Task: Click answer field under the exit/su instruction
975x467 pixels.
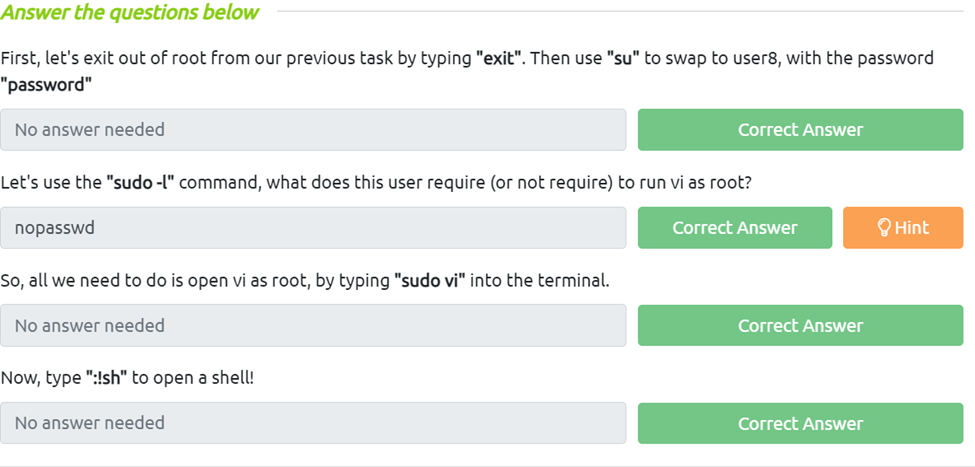Action: pyautogui.click(x=313, y=130)
